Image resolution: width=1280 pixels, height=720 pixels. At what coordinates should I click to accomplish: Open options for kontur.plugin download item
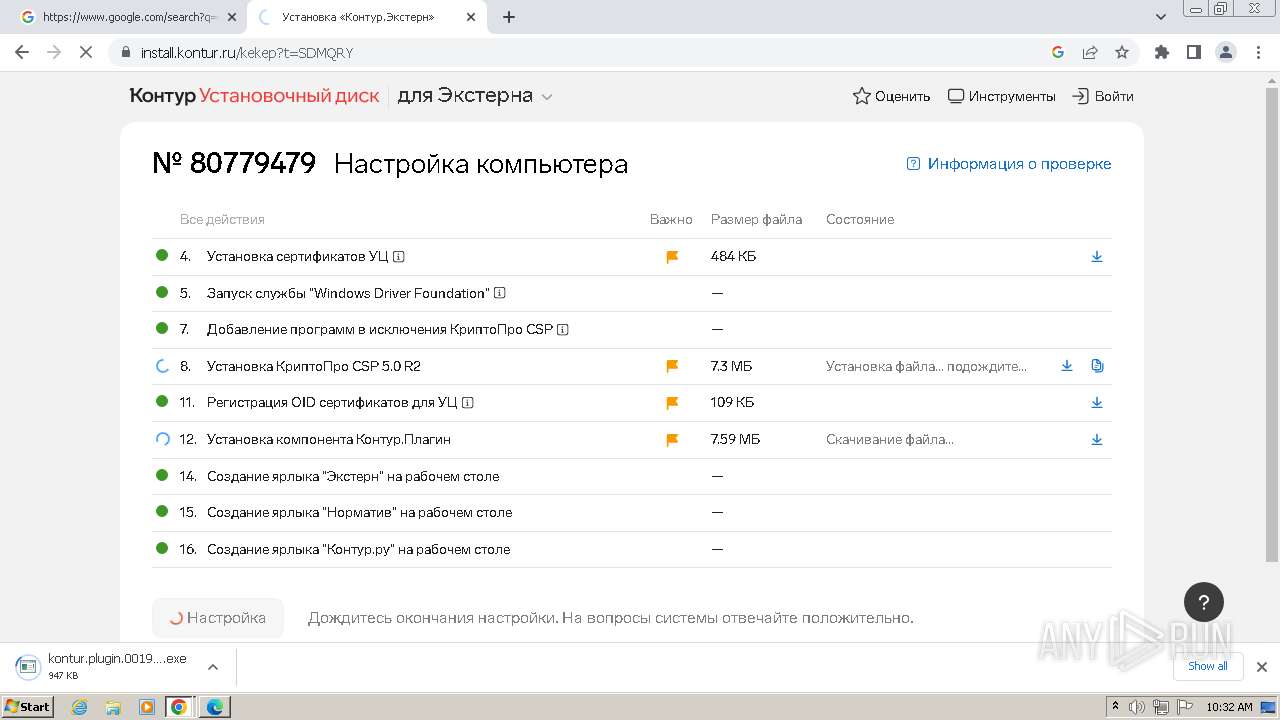(212, 667)
